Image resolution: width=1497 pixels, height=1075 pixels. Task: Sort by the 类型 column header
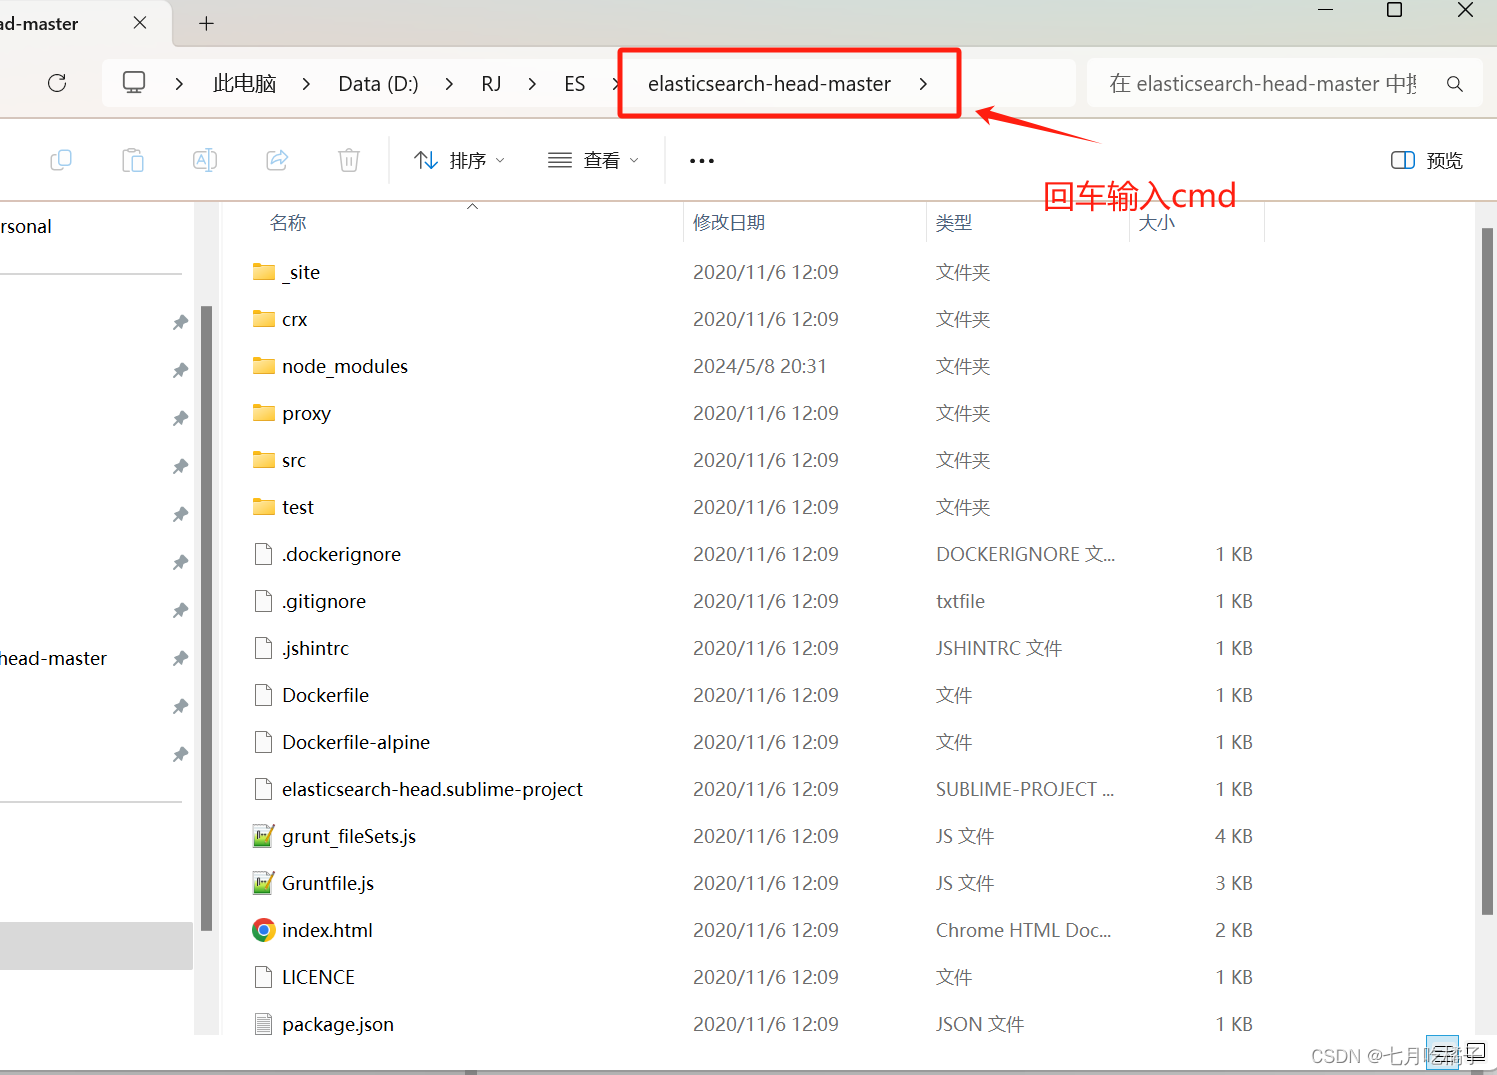click(954, 222)
